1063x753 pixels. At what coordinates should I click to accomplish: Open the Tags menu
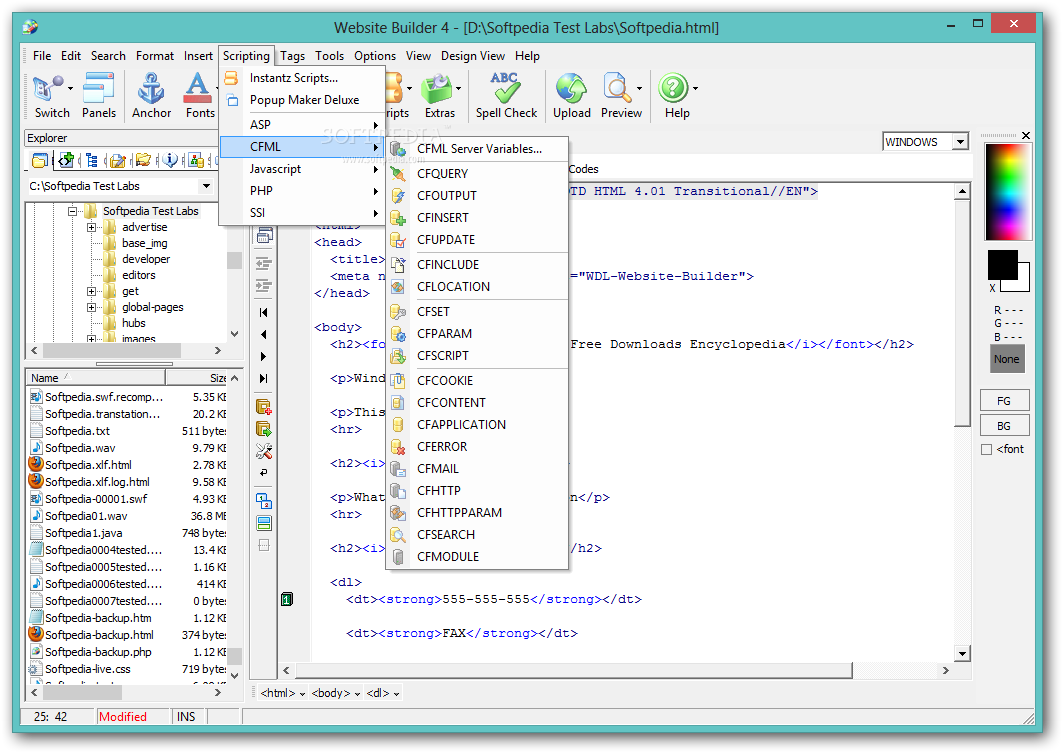(x=293, y=56)
